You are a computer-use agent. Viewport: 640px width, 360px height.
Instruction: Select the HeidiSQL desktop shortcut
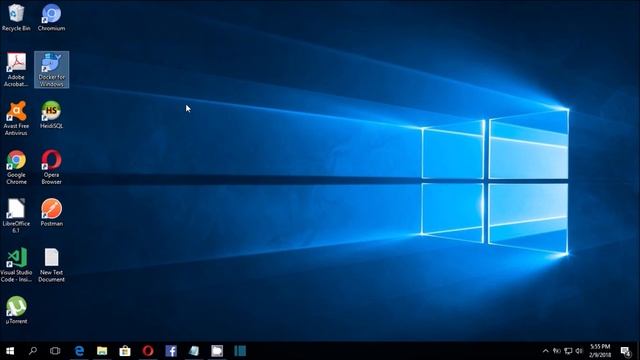pos(51,115)
